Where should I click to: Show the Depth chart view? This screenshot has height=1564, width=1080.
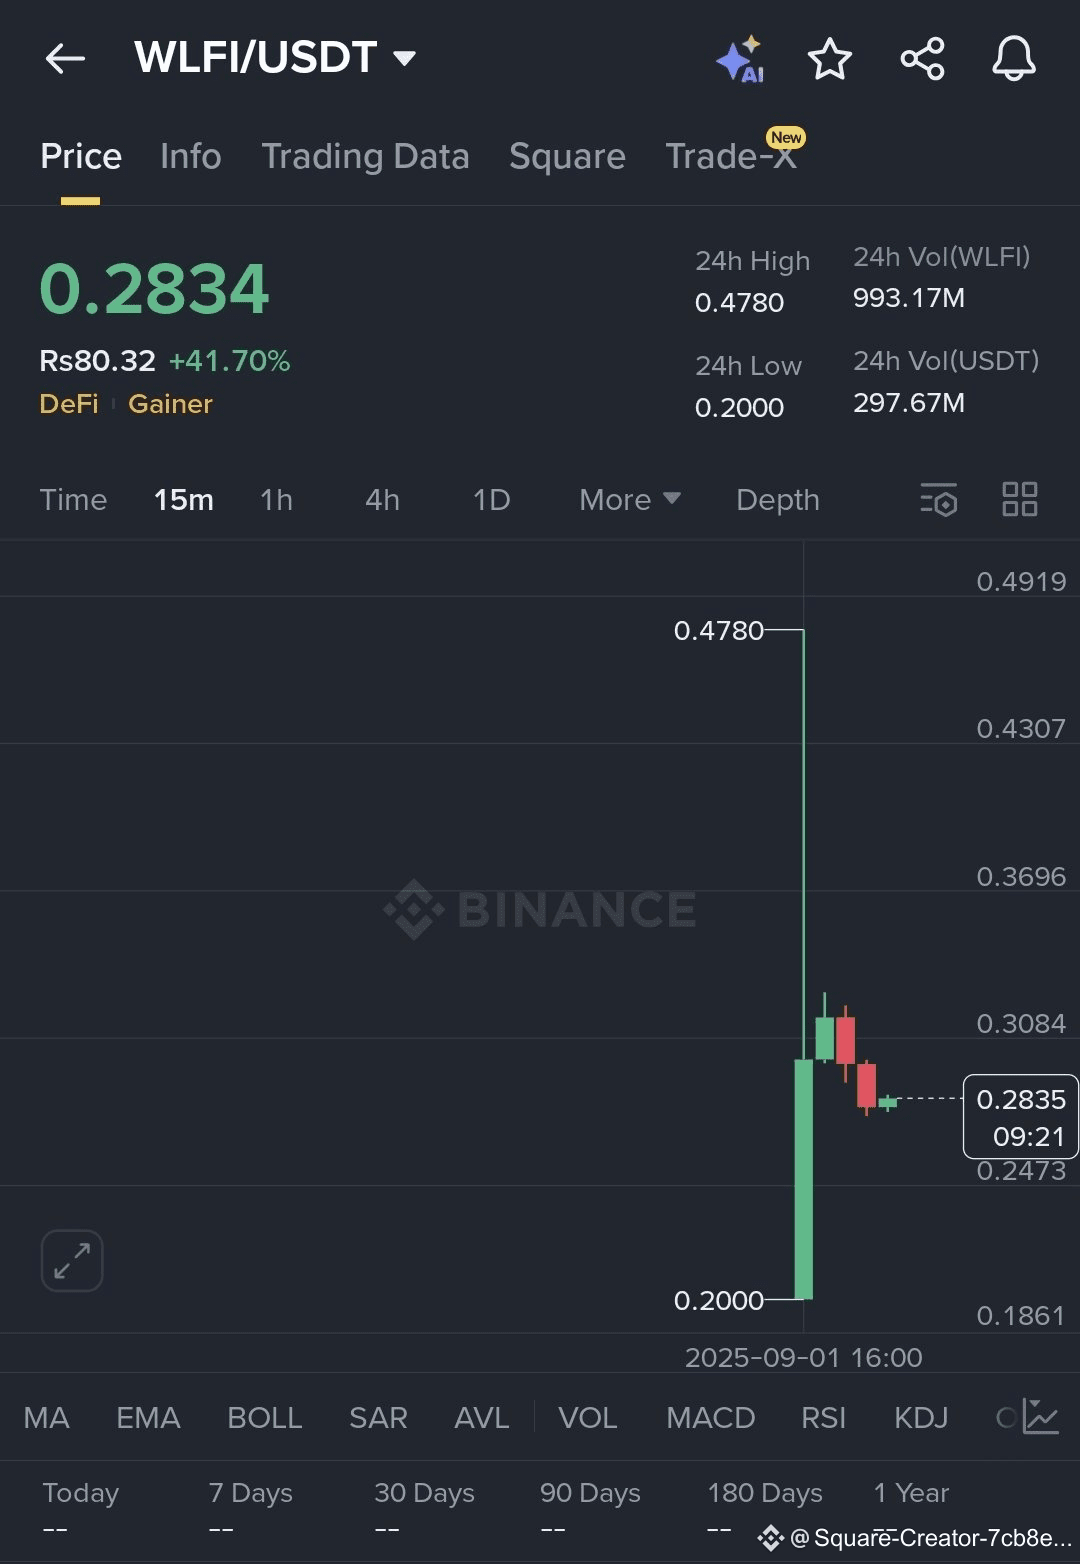coord(777,499)
